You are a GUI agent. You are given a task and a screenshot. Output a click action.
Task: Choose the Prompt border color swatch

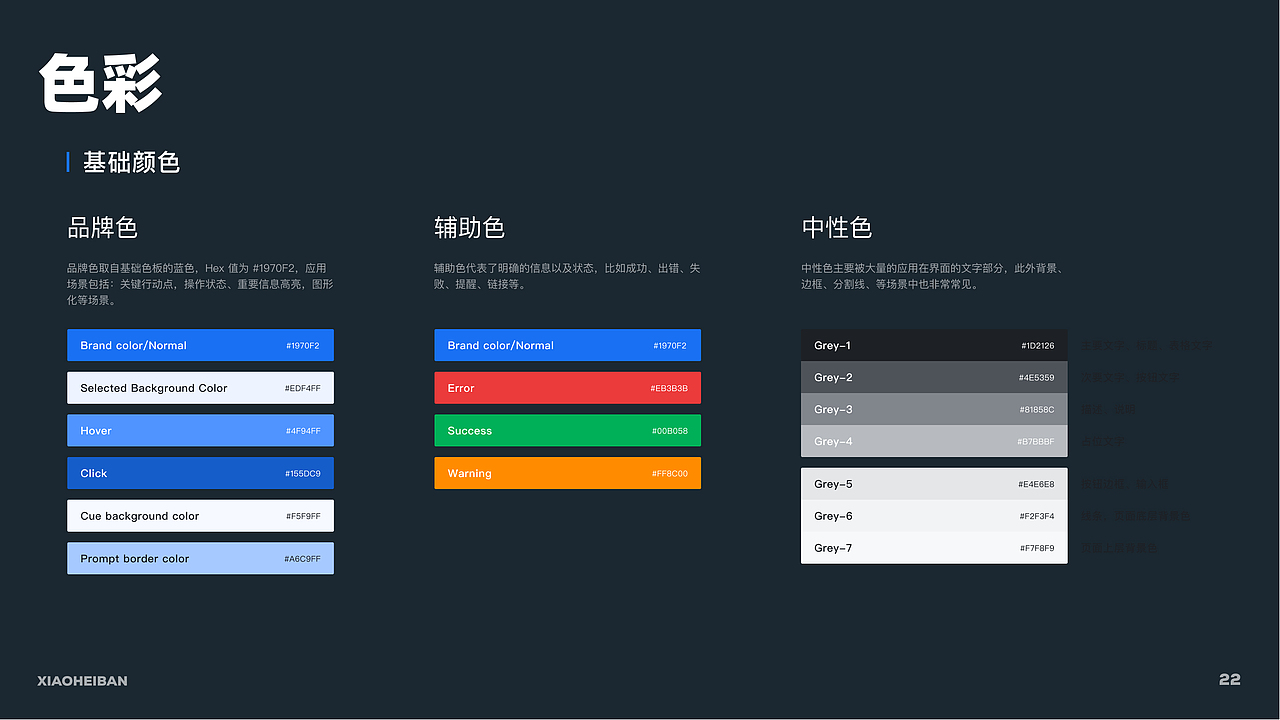pos(200,559)
